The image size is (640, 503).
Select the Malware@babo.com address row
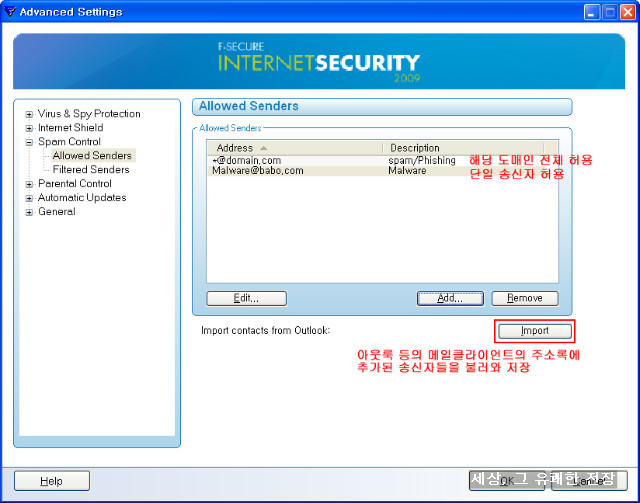pyautogui.click(x=382, y=171)
